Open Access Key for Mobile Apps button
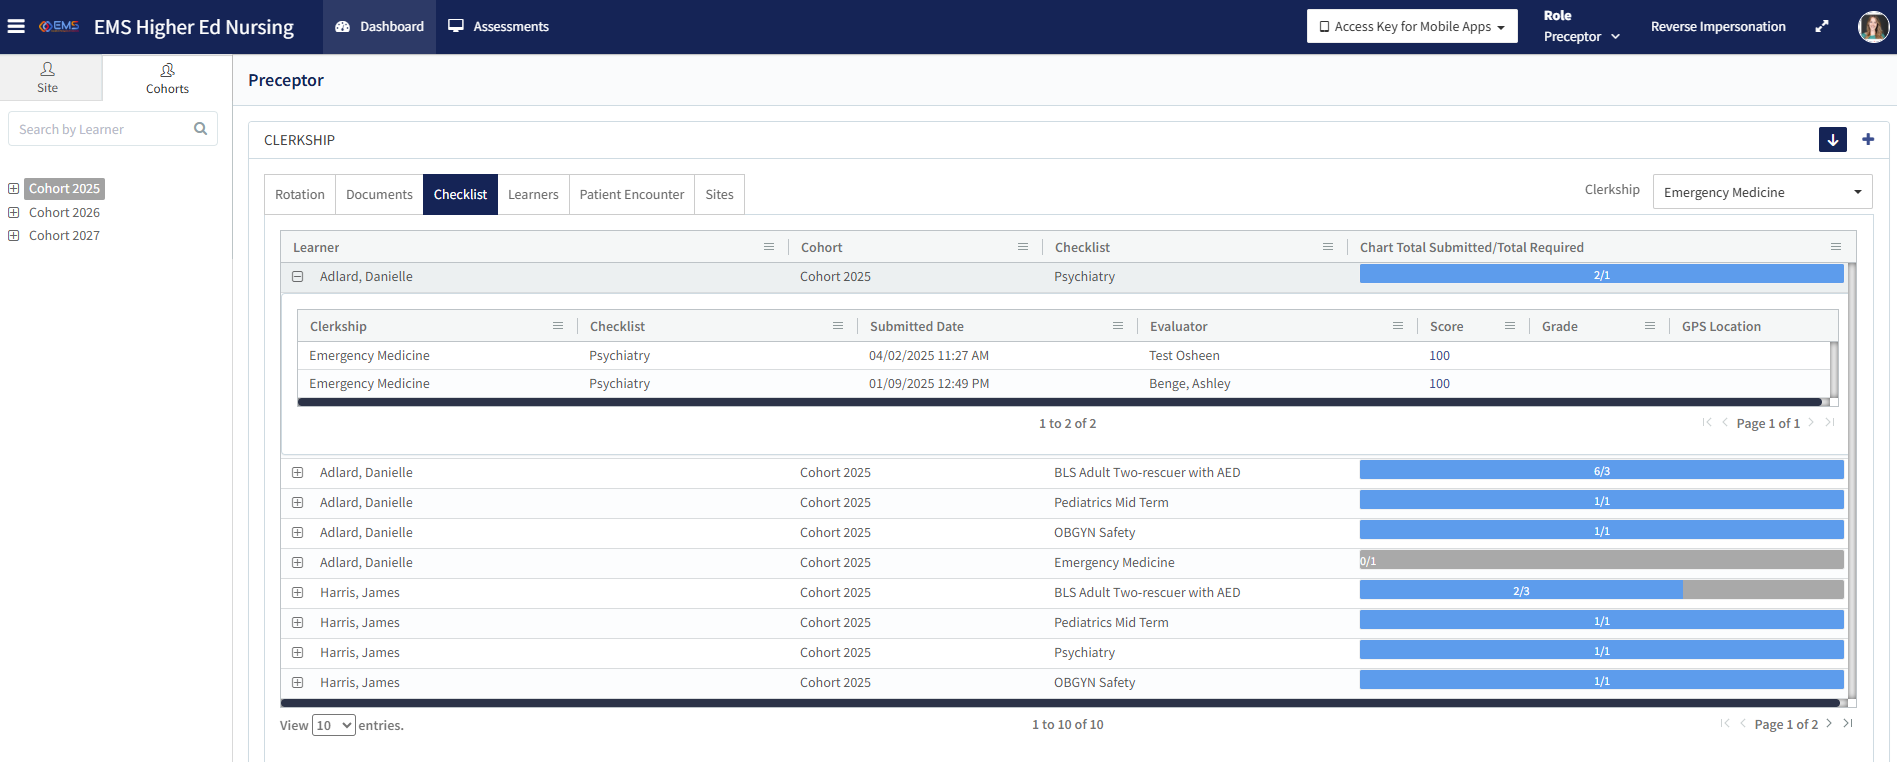The image size is (1897, 762). pos(1411,27)
